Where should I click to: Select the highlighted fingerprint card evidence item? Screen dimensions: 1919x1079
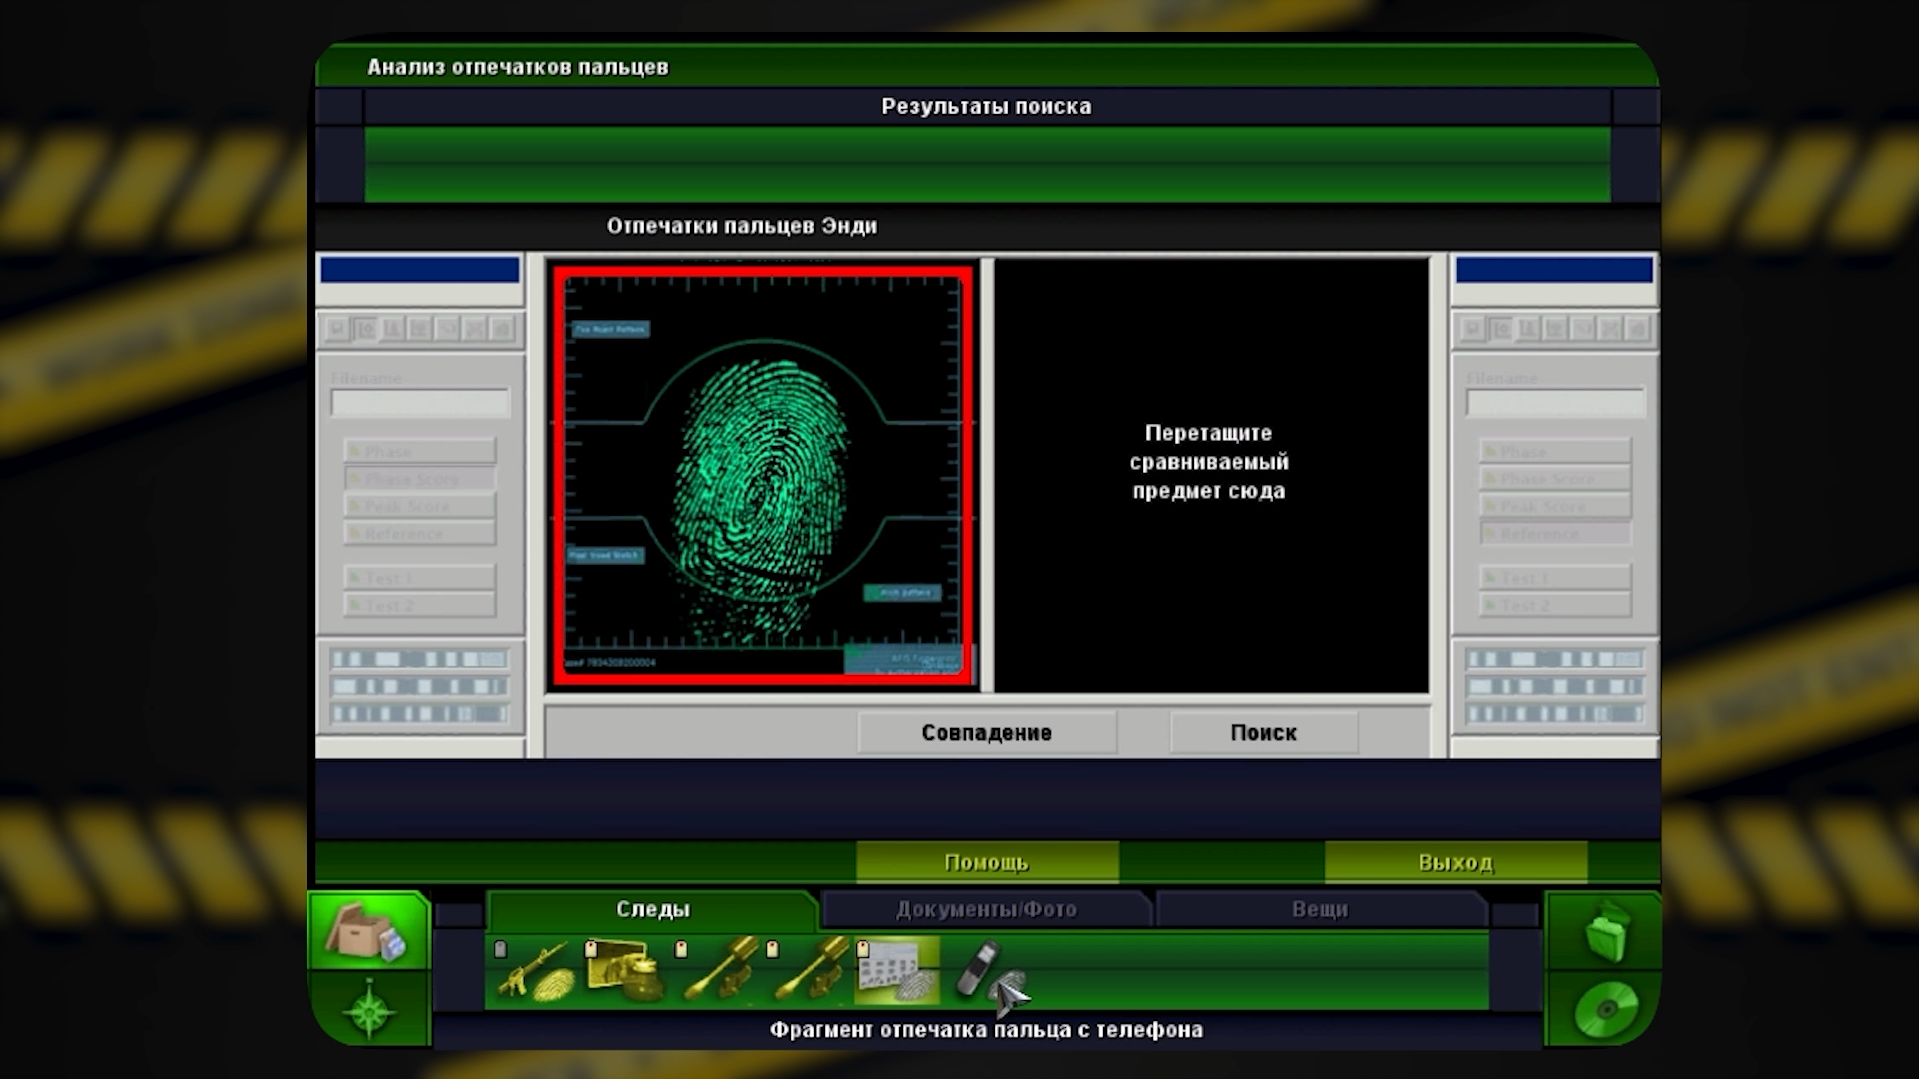pyautogui.click(x=897, y=971)
